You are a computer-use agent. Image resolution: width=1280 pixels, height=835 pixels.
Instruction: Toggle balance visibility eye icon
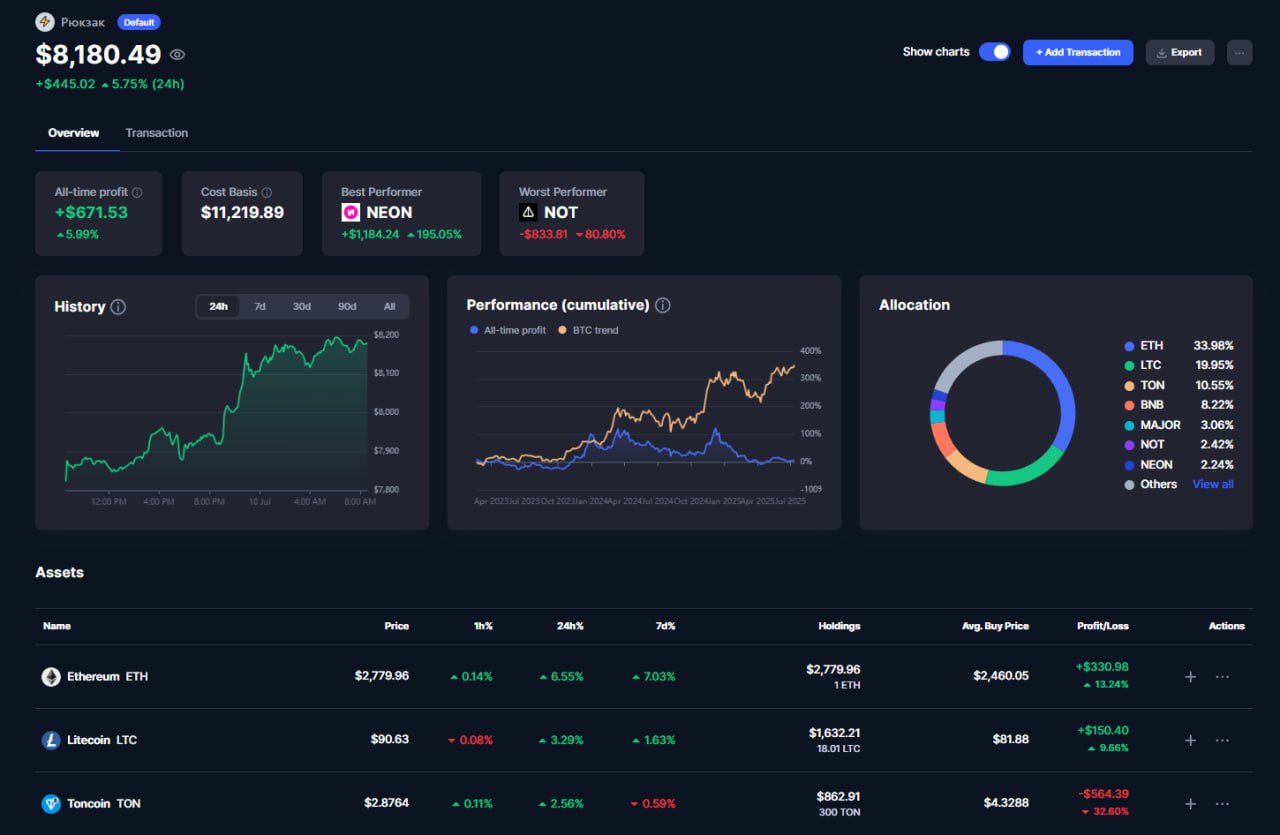pos(177,55)
